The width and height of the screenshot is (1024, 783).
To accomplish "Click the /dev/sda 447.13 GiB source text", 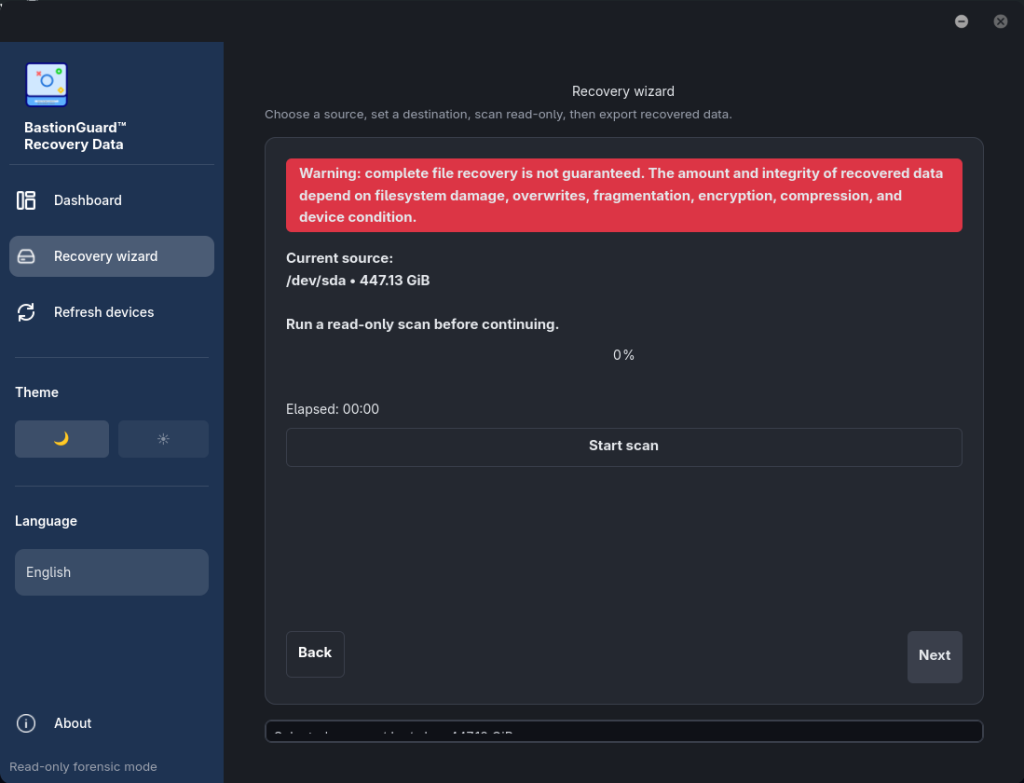I will click(358, 281).
